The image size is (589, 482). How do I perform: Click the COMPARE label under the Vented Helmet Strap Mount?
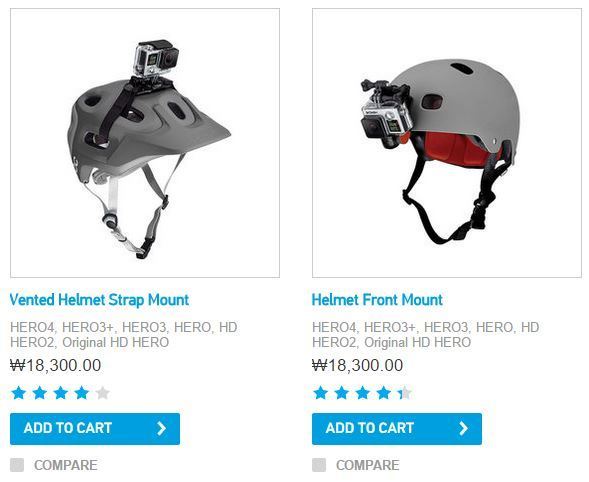click(66, 465)
